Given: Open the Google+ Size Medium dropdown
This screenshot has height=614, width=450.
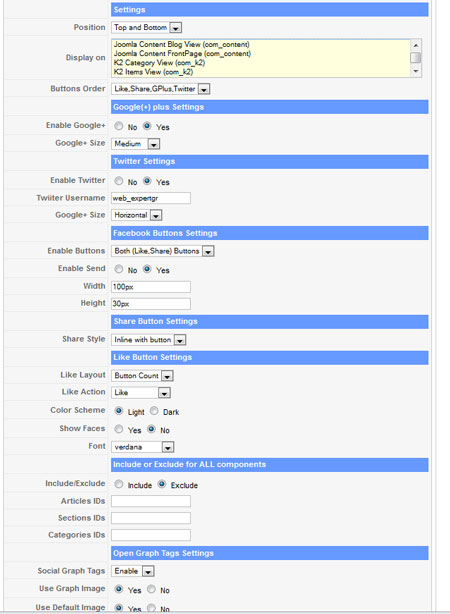Looking at the screenshot, I should (136, 144).
